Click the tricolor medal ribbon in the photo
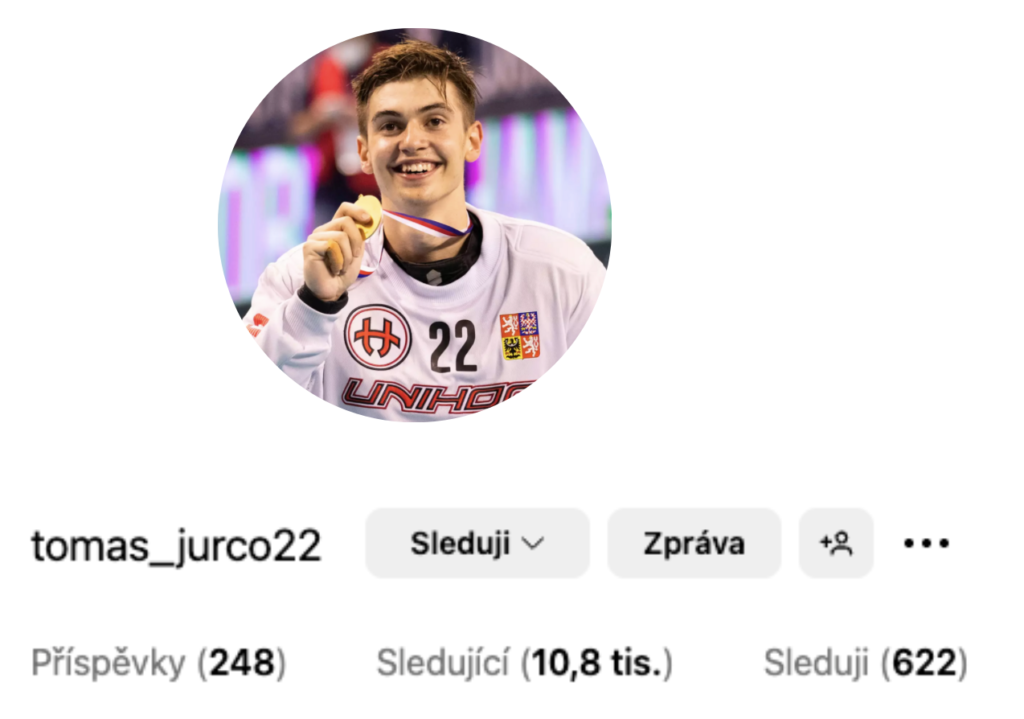This screenshot has width=1024, height=719. (428, 223)
